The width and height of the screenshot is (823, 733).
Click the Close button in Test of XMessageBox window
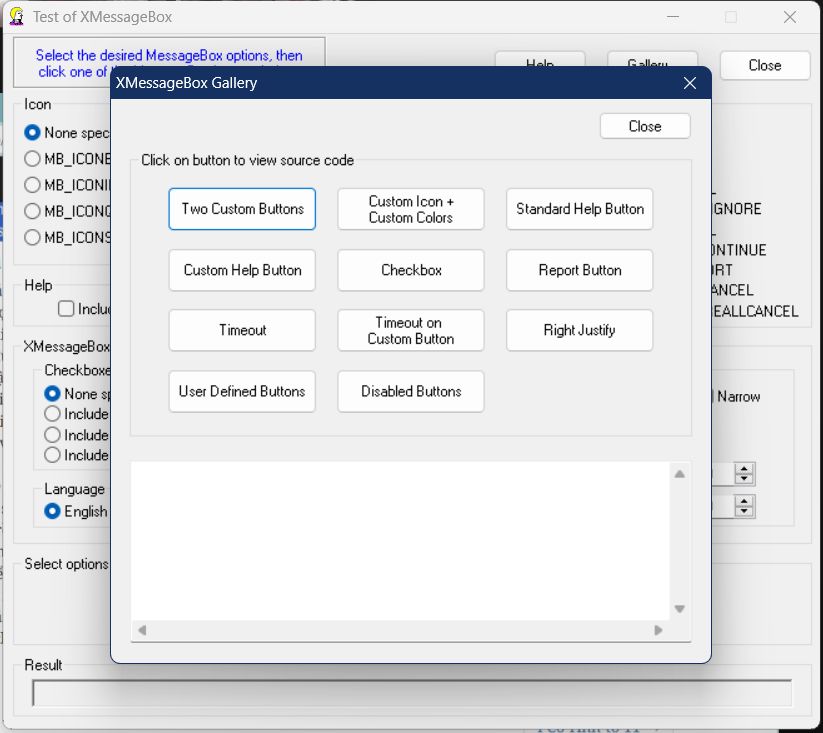[765, 65]
